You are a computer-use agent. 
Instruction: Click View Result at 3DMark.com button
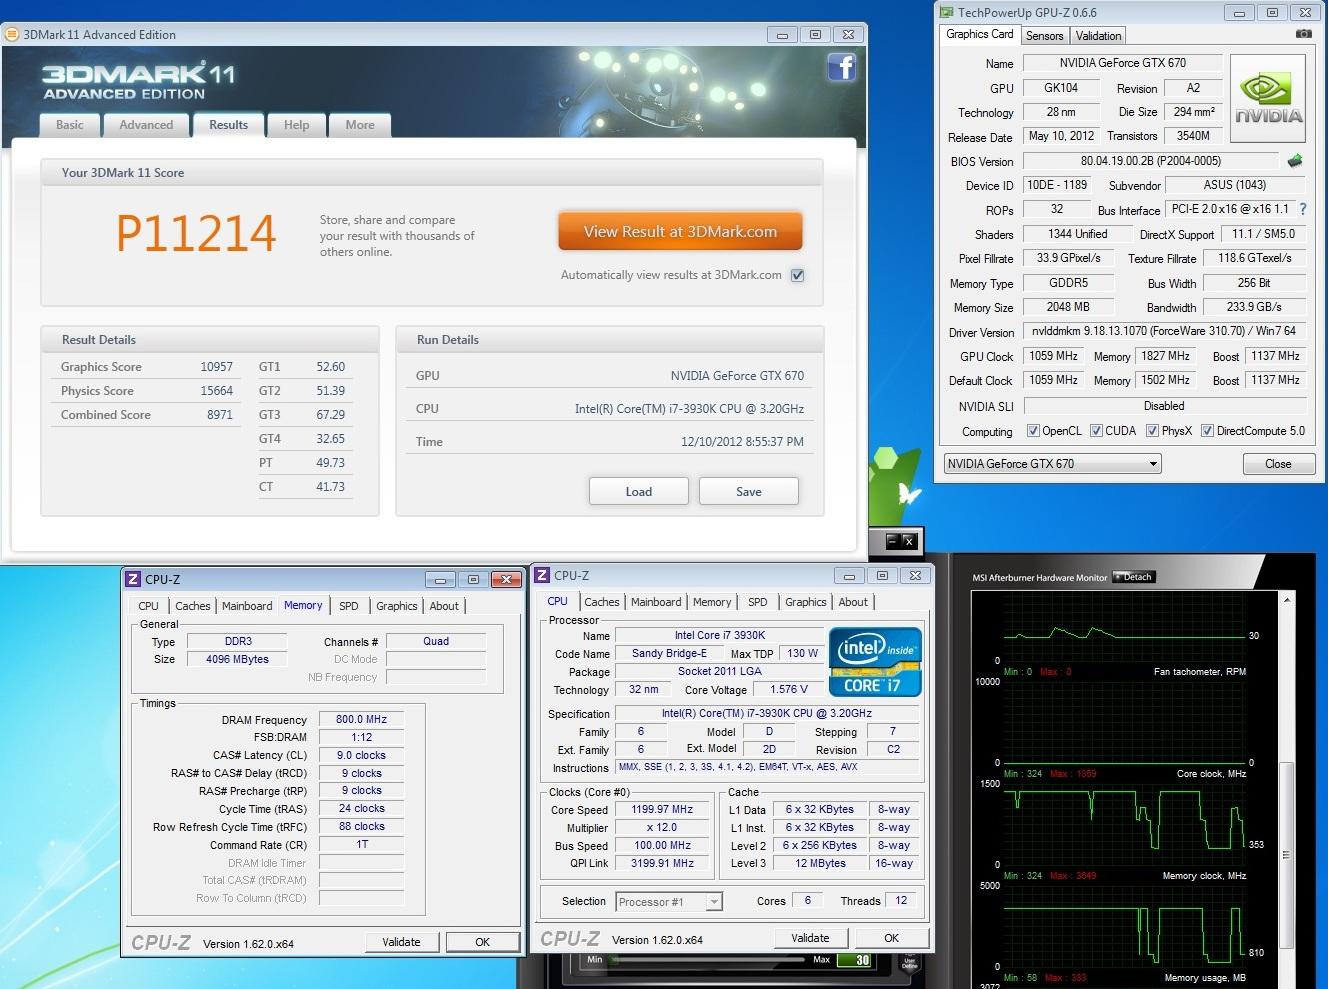[680, 232]
